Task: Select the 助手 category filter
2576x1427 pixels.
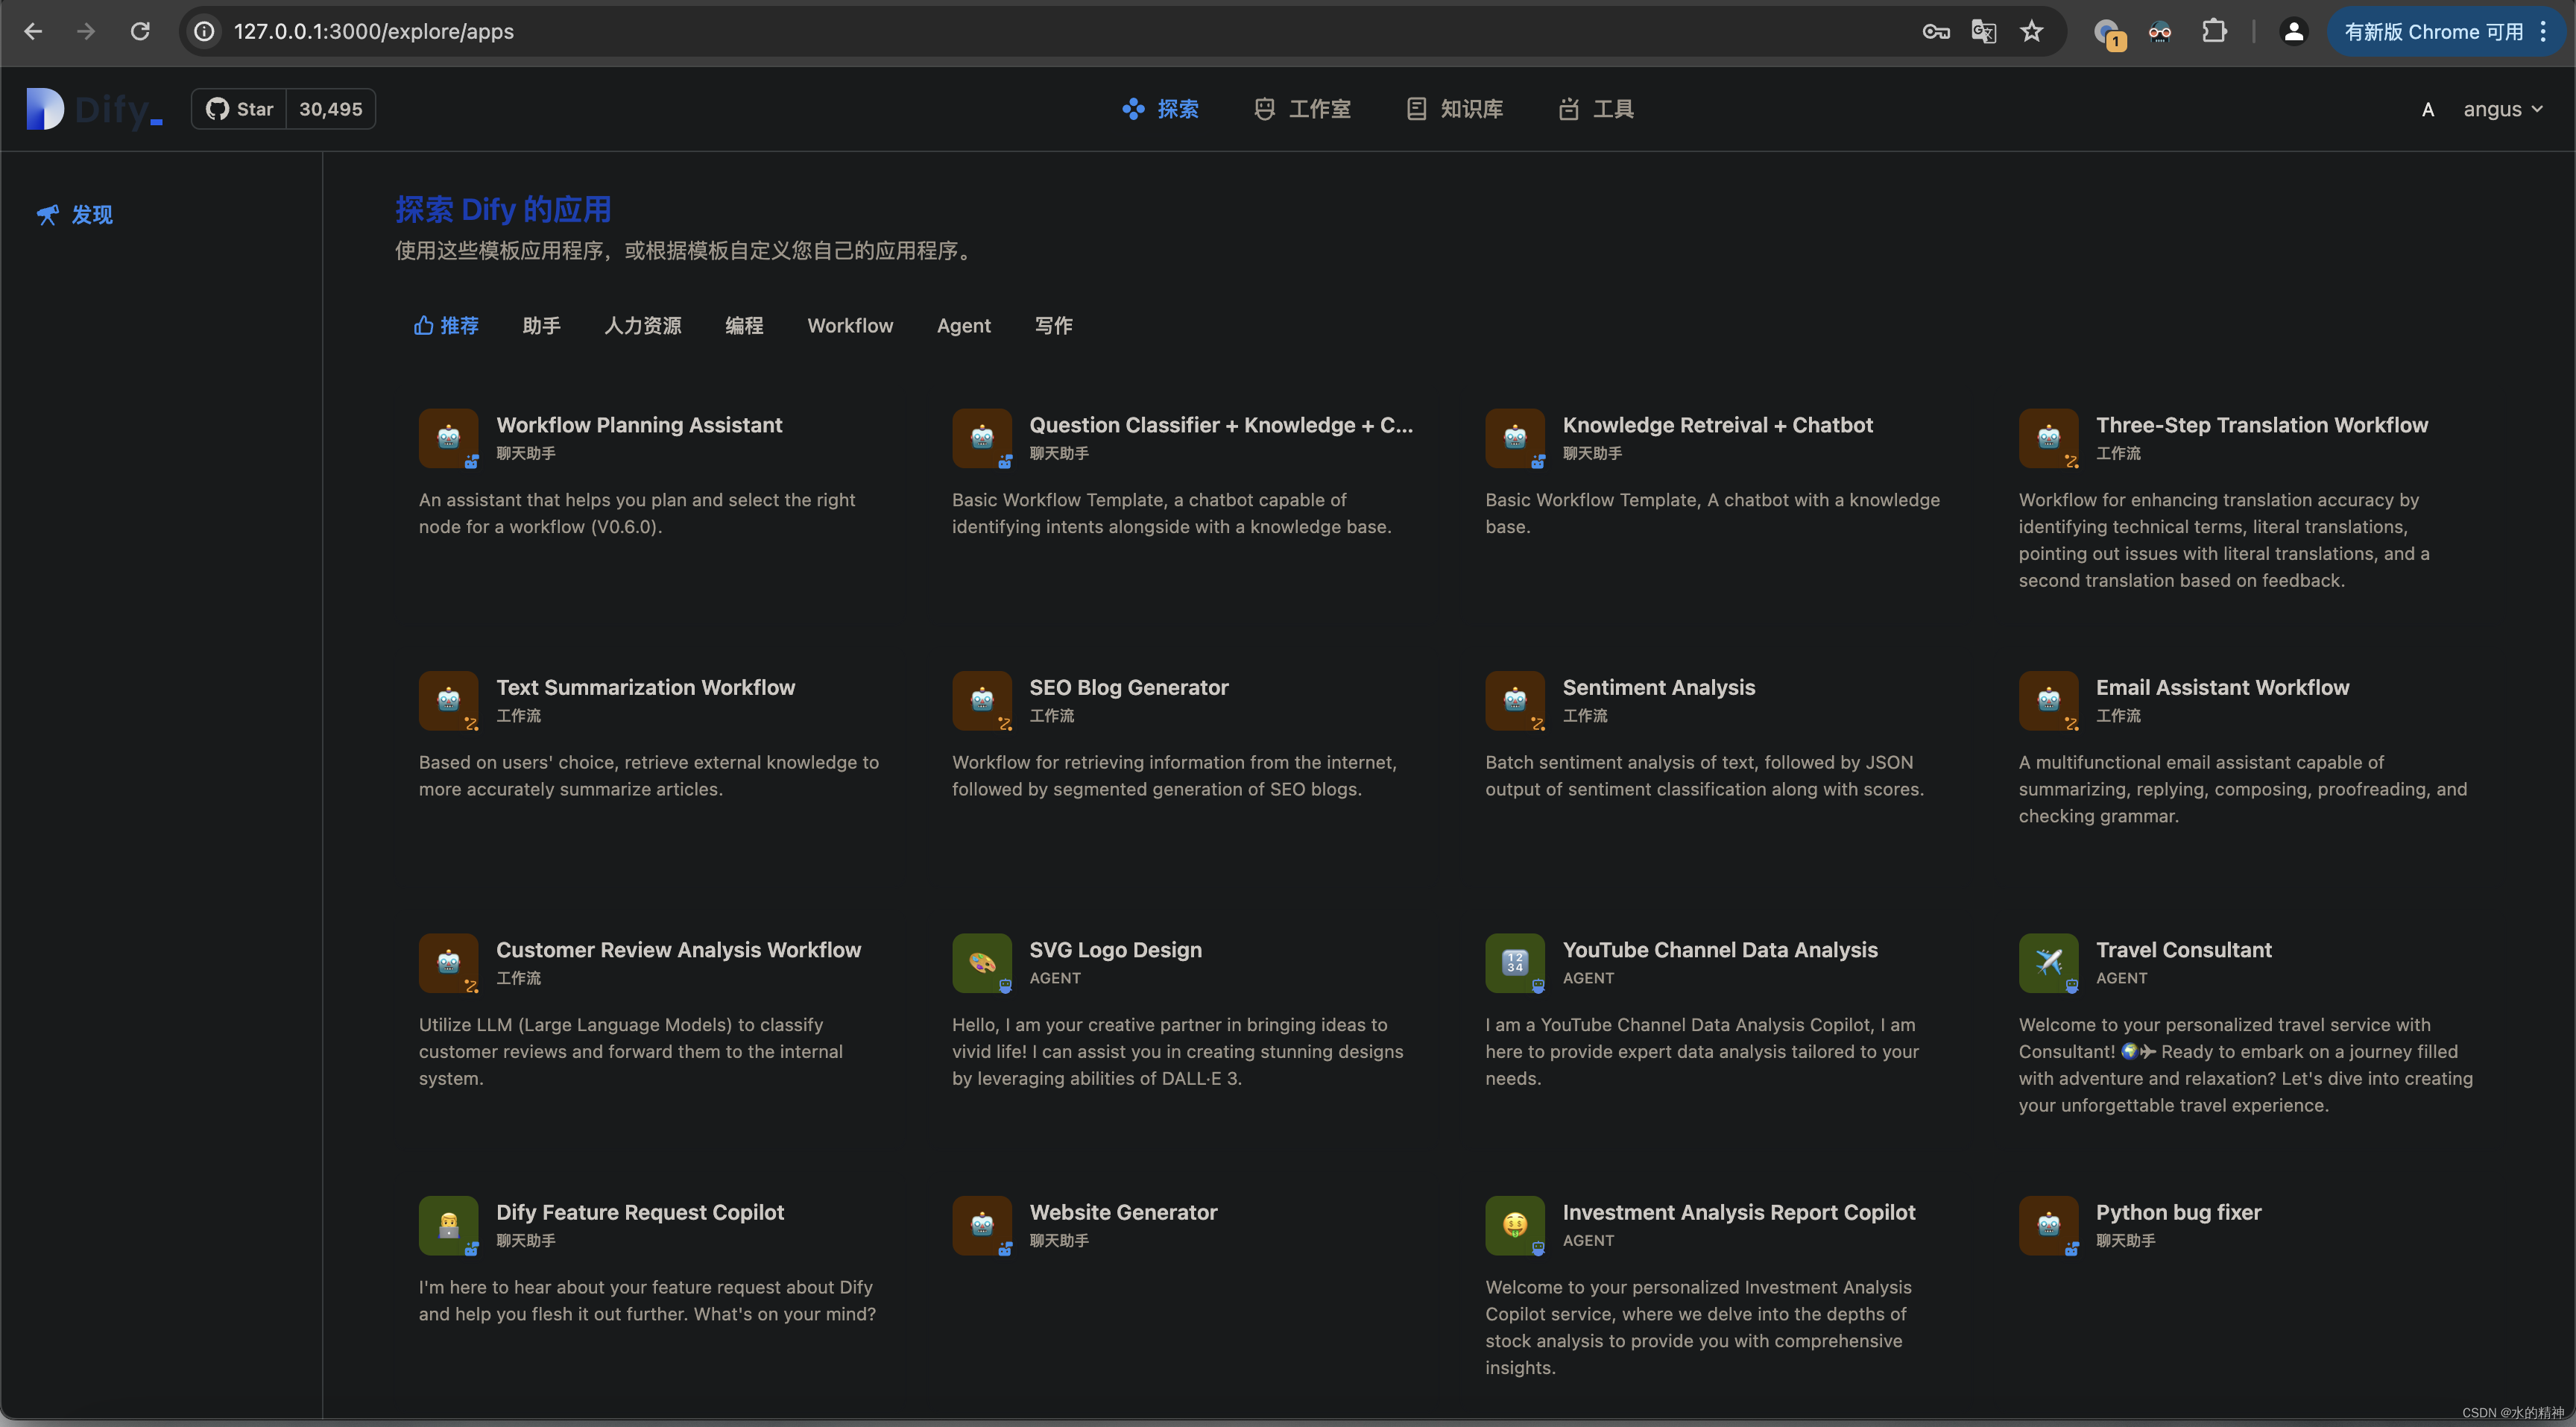Action: click(x=541, y=325)
